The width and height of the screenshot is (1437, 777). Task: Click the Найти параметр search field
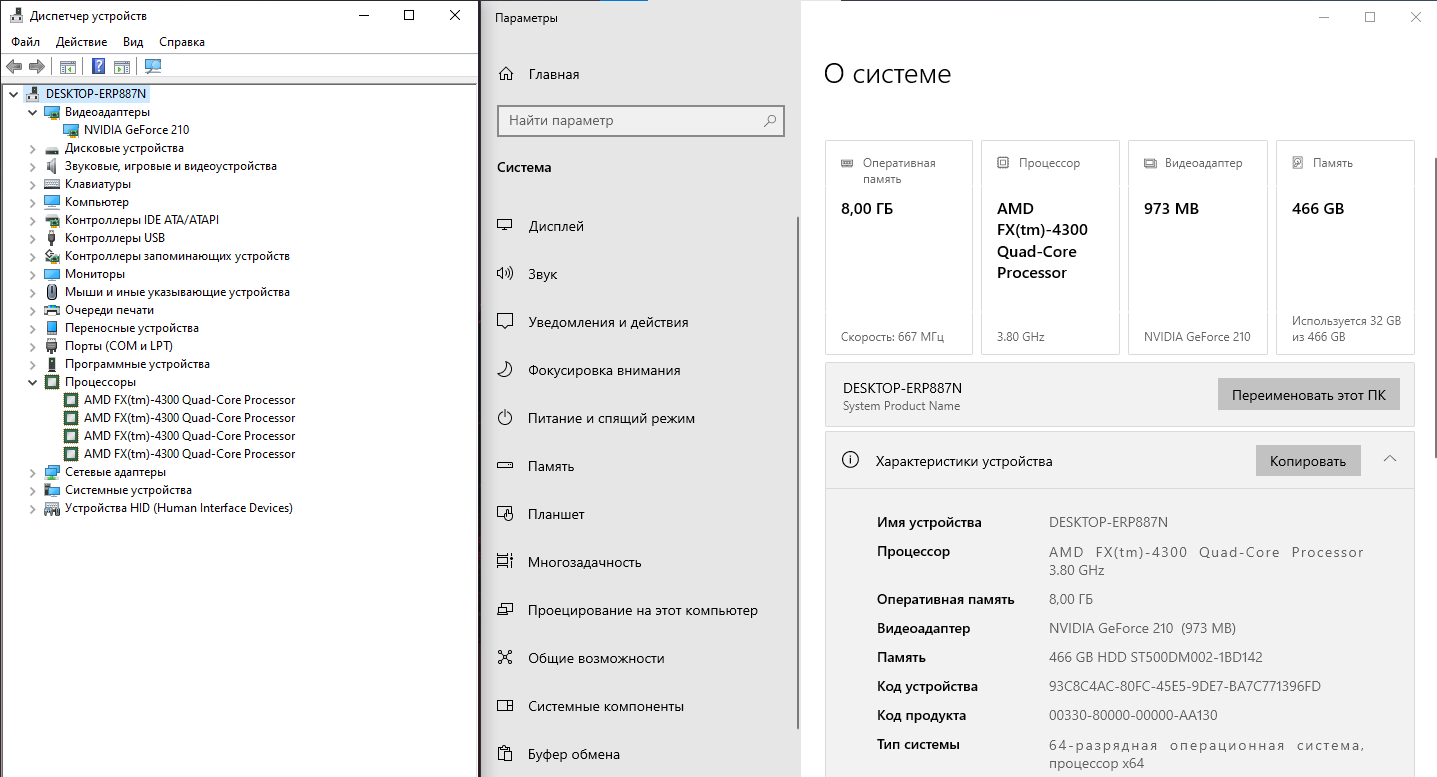click(x=641, y=121)
